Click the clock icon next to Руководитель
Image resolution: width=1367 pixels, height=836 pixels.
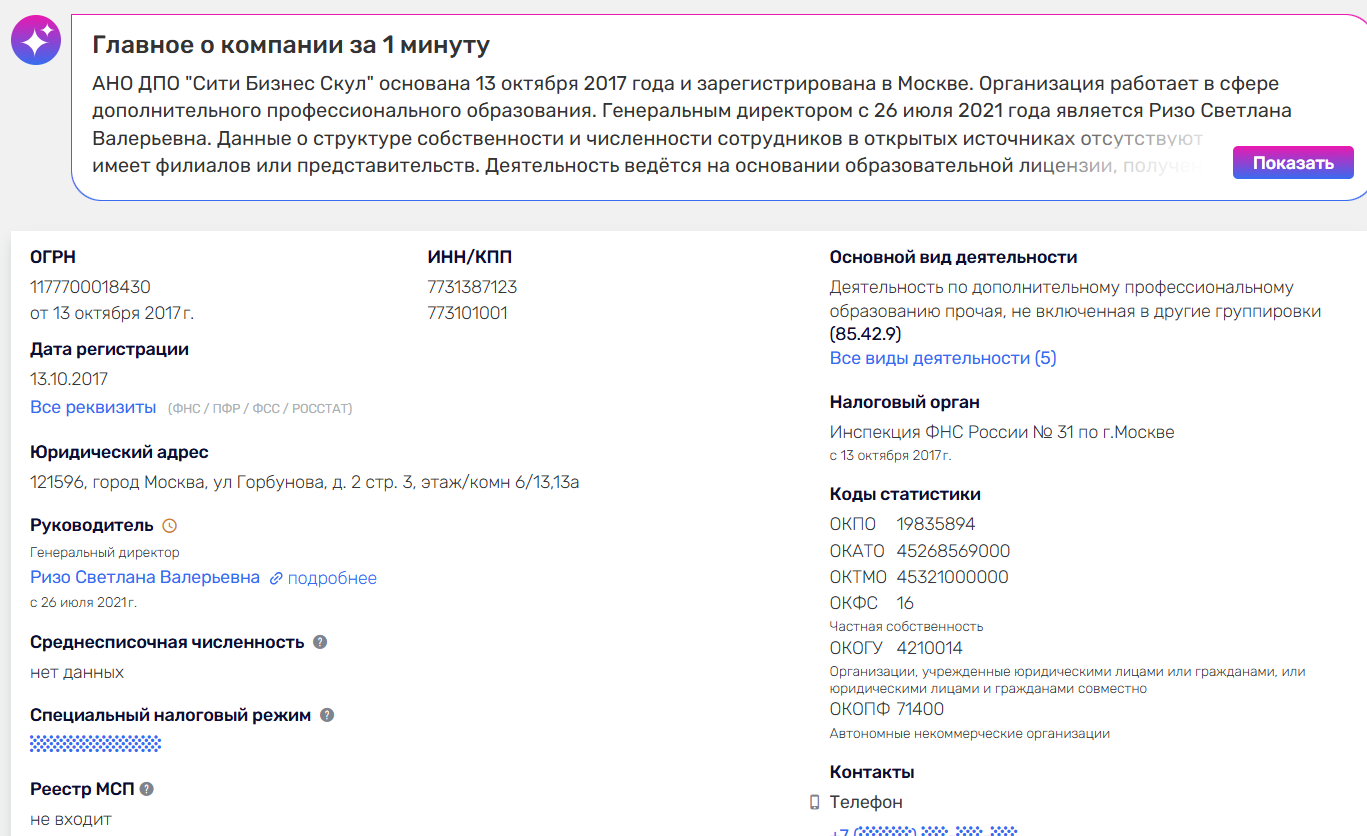169,526
